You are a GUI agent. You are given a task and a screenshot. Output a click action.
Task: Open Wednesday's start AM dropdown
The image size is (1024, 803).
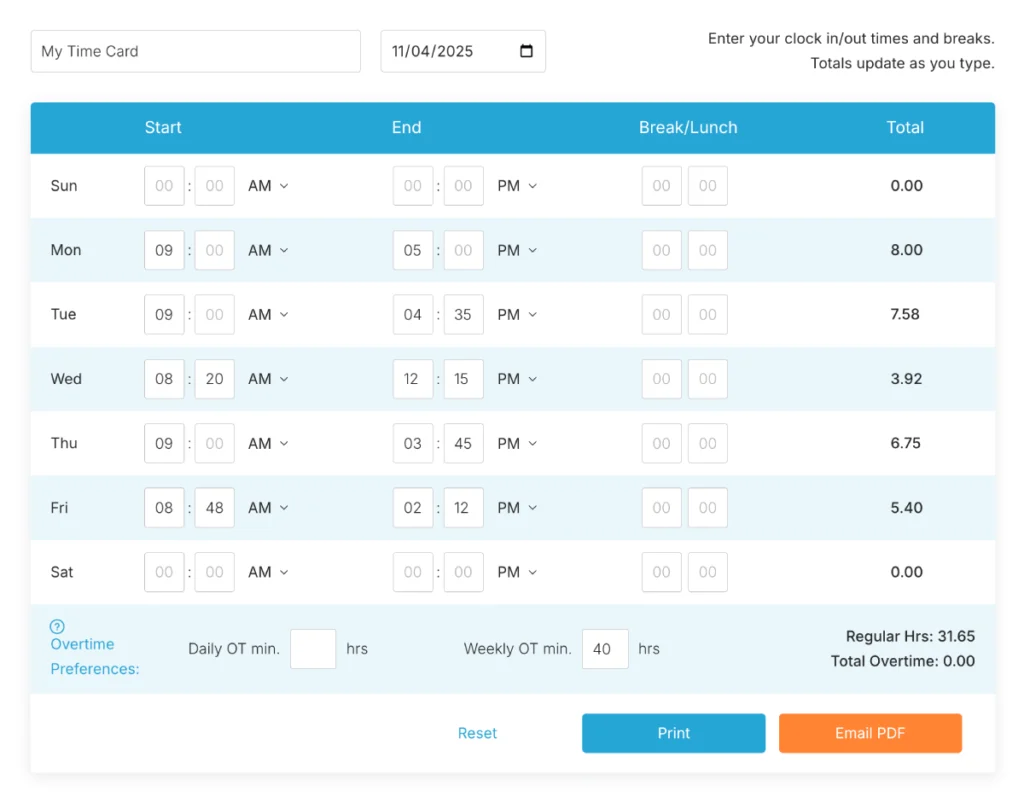(268, 379)
